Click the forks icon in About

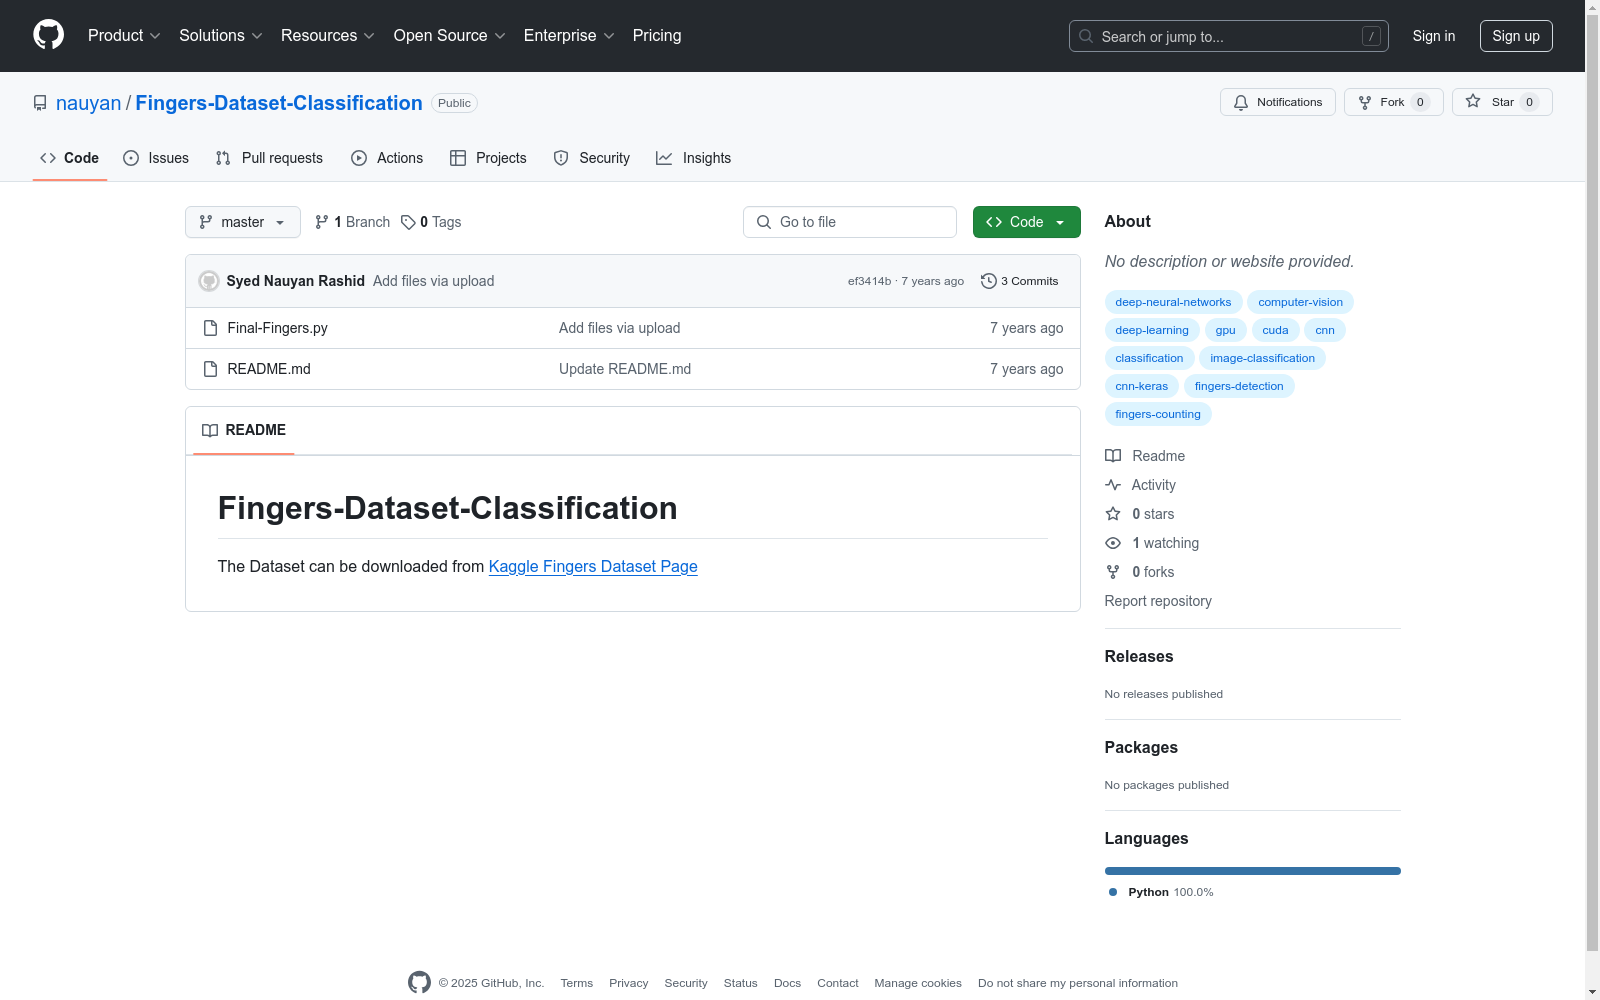[x=1113, y=572]
